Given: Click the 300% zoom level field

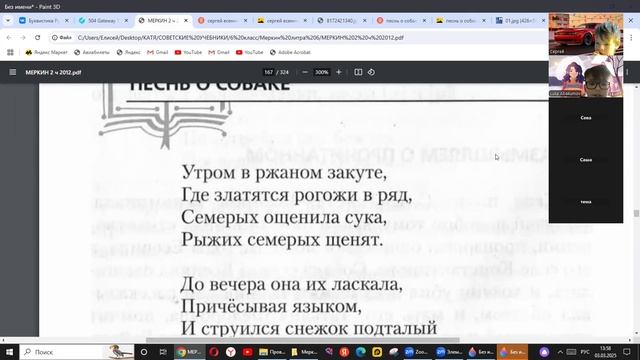Looking at the screenshot, I should (321, 72).
